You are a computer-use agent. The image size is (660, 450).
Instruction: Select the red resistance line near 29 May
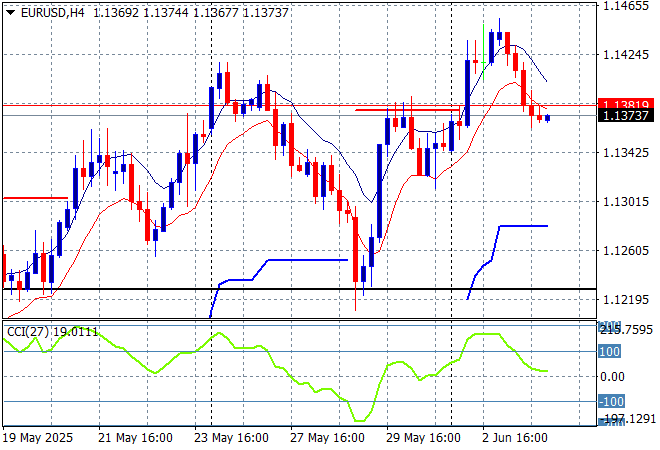click(405, 110)
